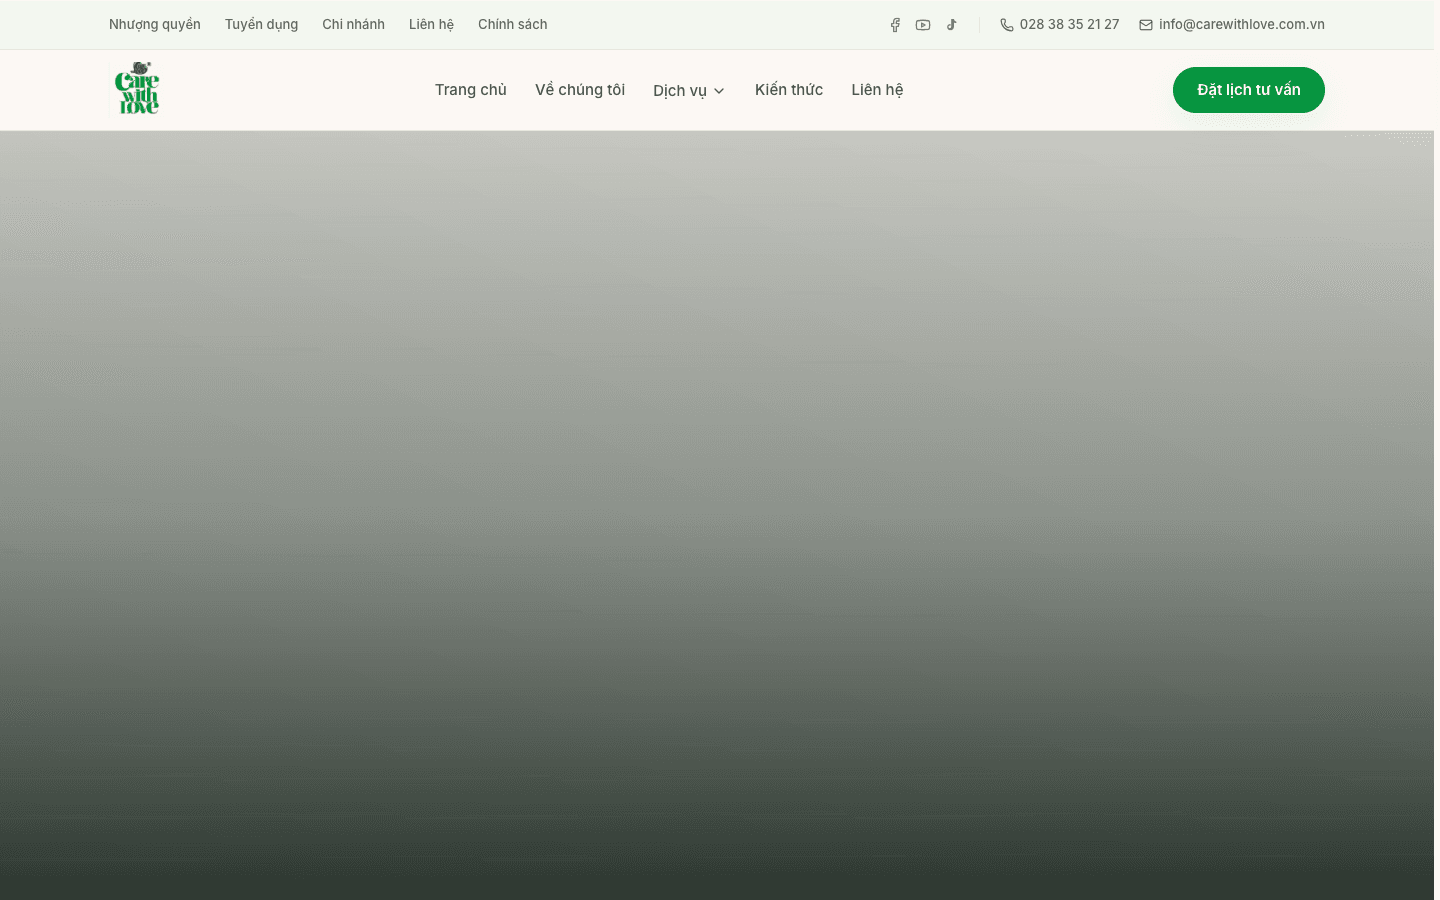1440x900 pixels.
Task: Visit the Chi nhánh link
Action: pos(353,24)
